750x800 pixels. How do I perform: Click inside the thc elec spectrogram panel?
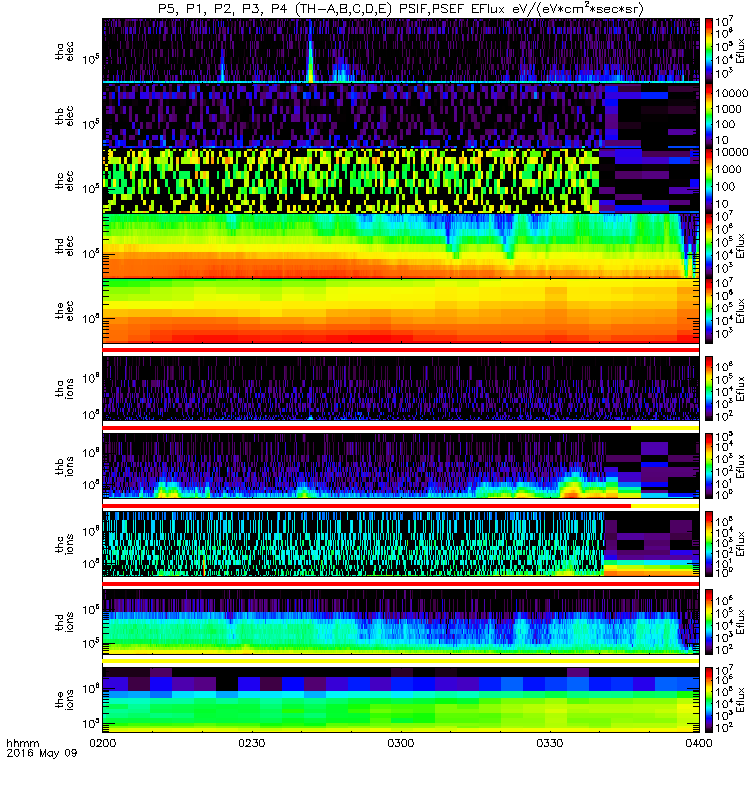[401, 181]
